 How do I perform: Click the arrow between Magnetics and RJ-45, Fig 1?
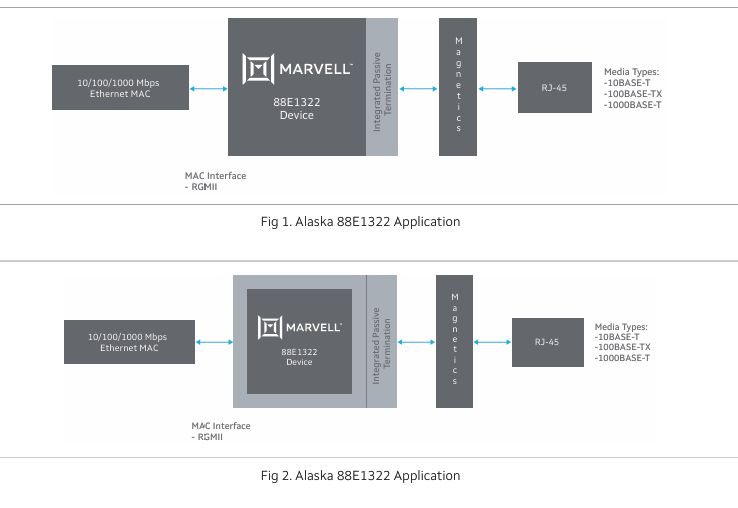tap(497, 89)
